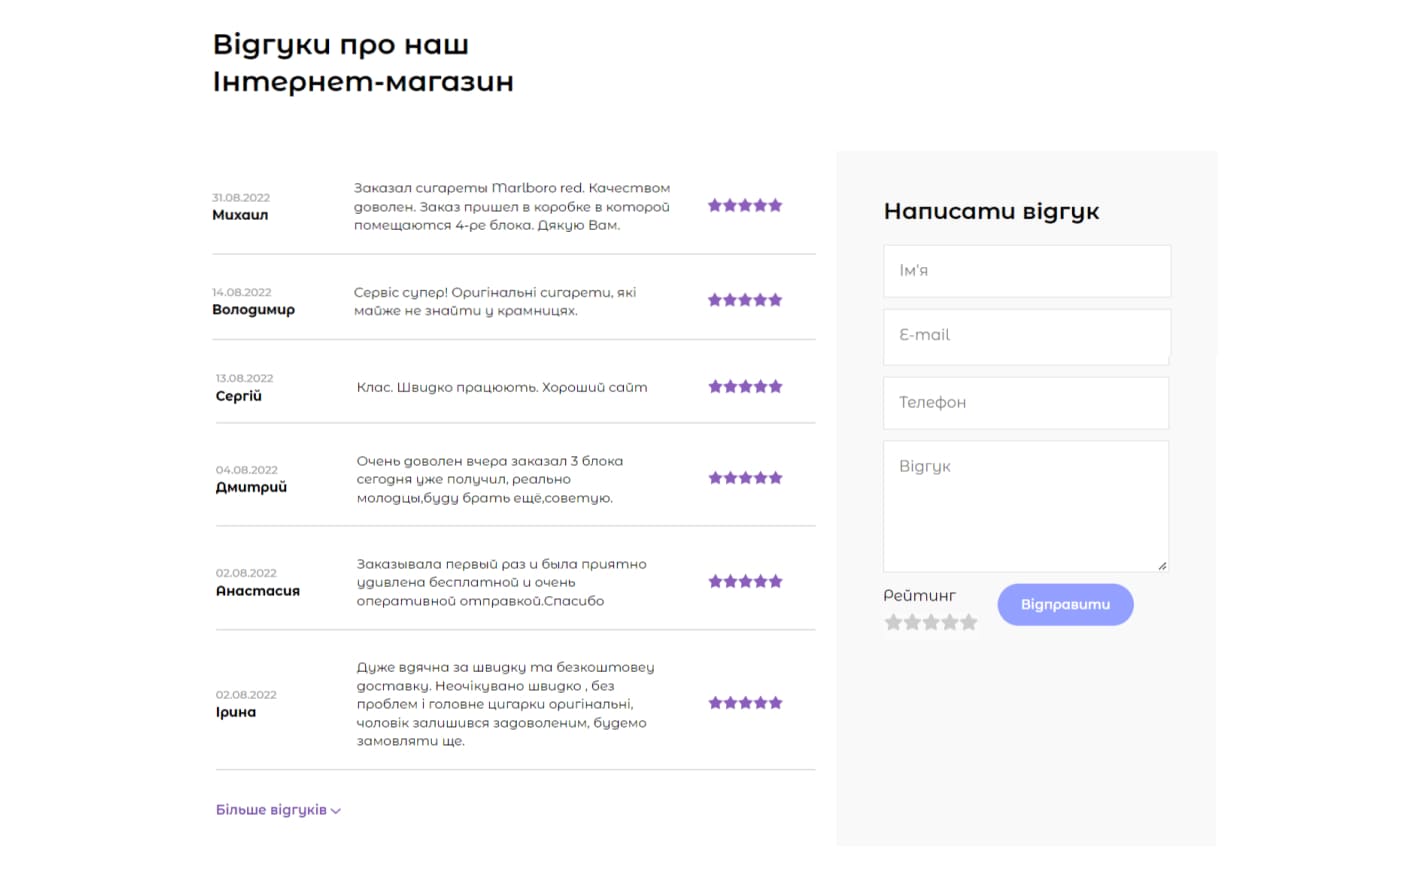
Task: Select the second gray rating star
Action: pyautogui.click(x=912, y=623)
